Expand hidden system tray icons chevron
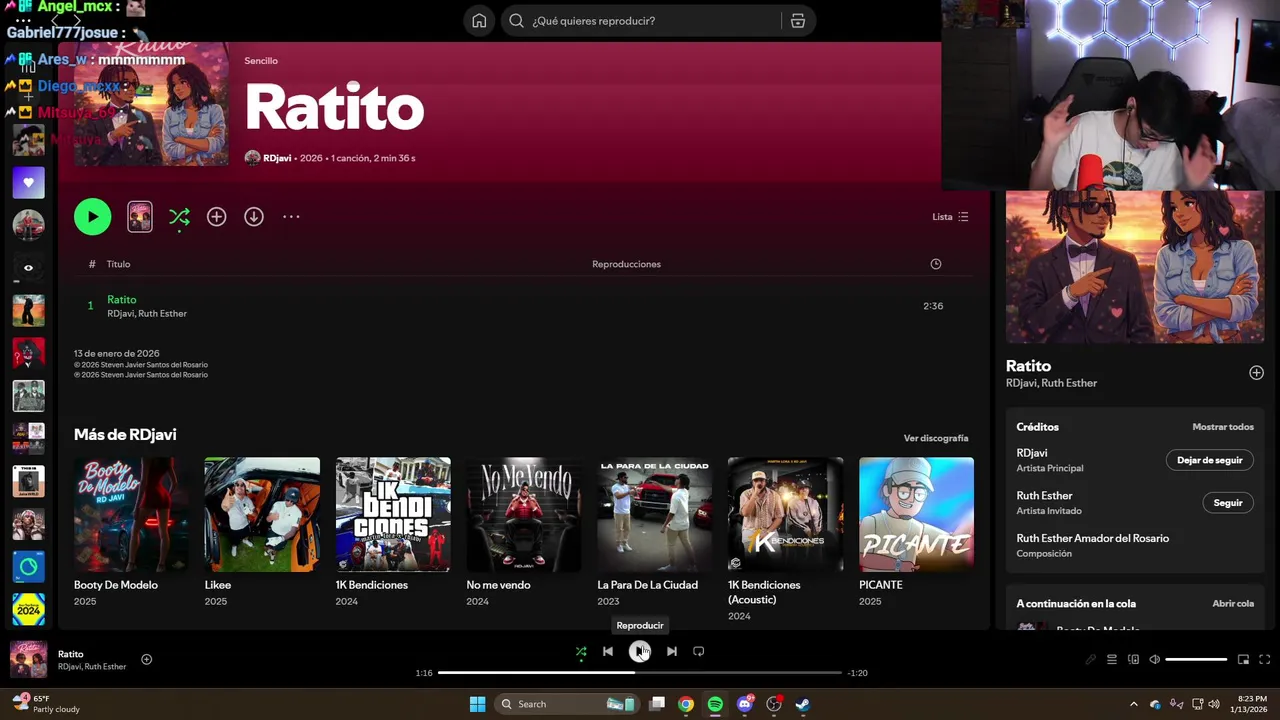 [x=1133, y=704]
